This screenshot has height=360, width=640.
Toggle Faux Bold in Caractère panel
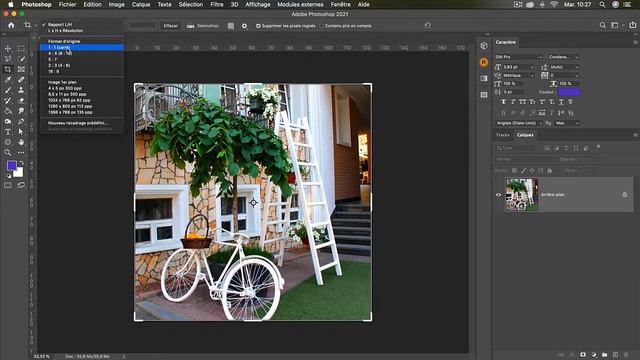[x=503, y=102]
